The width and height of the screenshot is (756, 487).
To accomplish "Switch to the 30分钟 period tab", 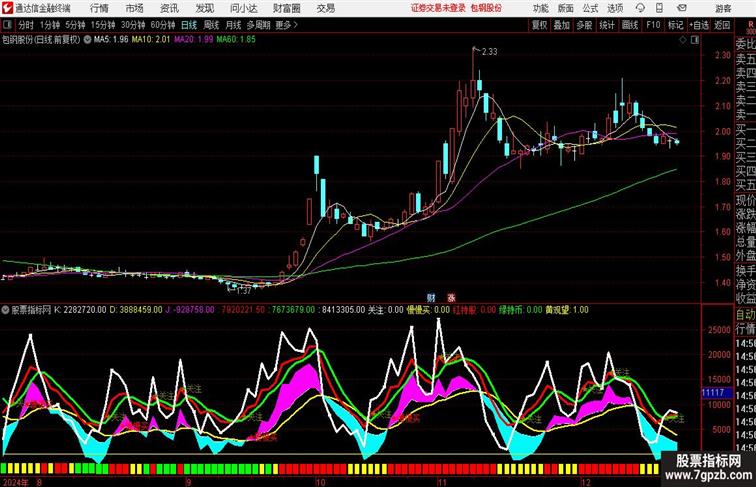I will 133,25.
